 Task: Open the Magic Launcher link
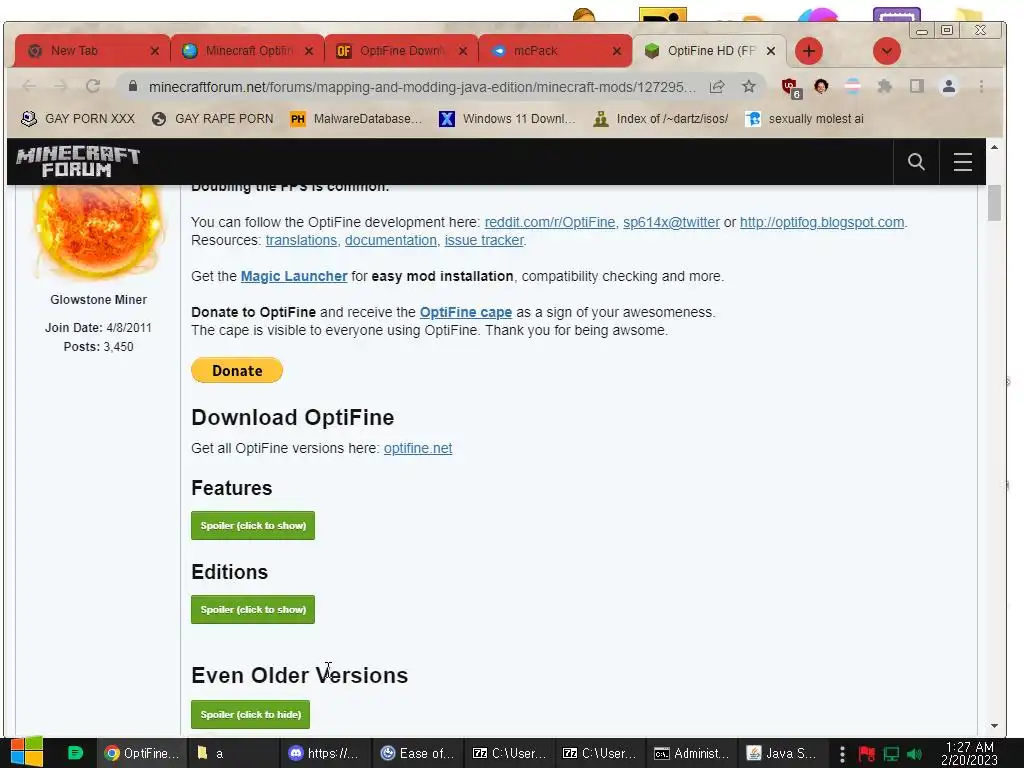[x=294, y=276]
